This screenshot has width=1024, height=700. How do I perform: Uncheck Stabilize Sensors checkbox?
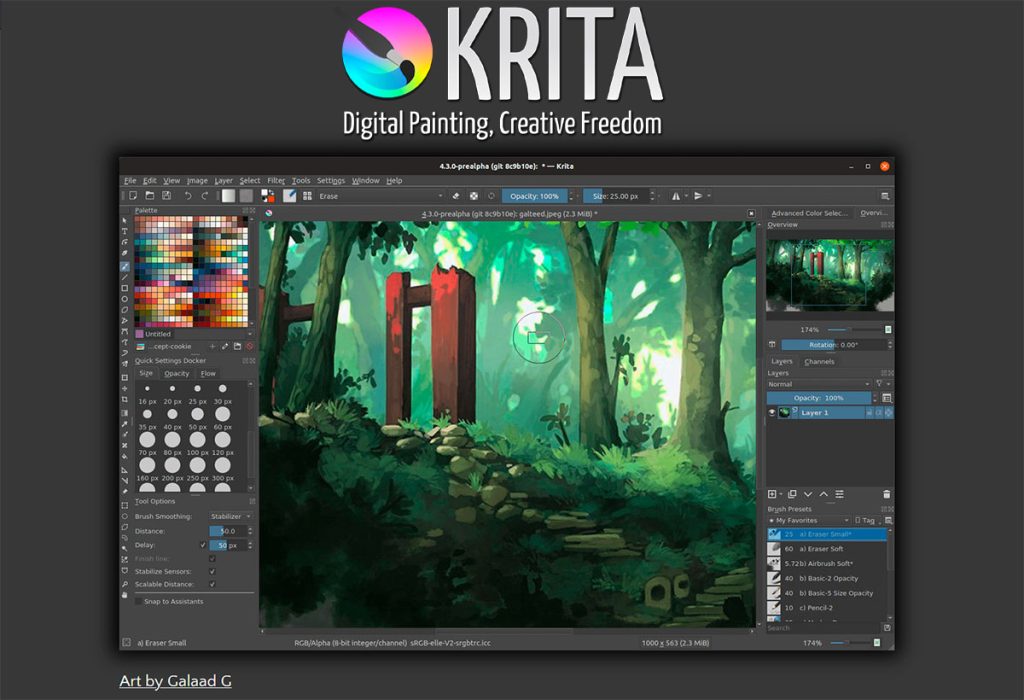point(212,571)
